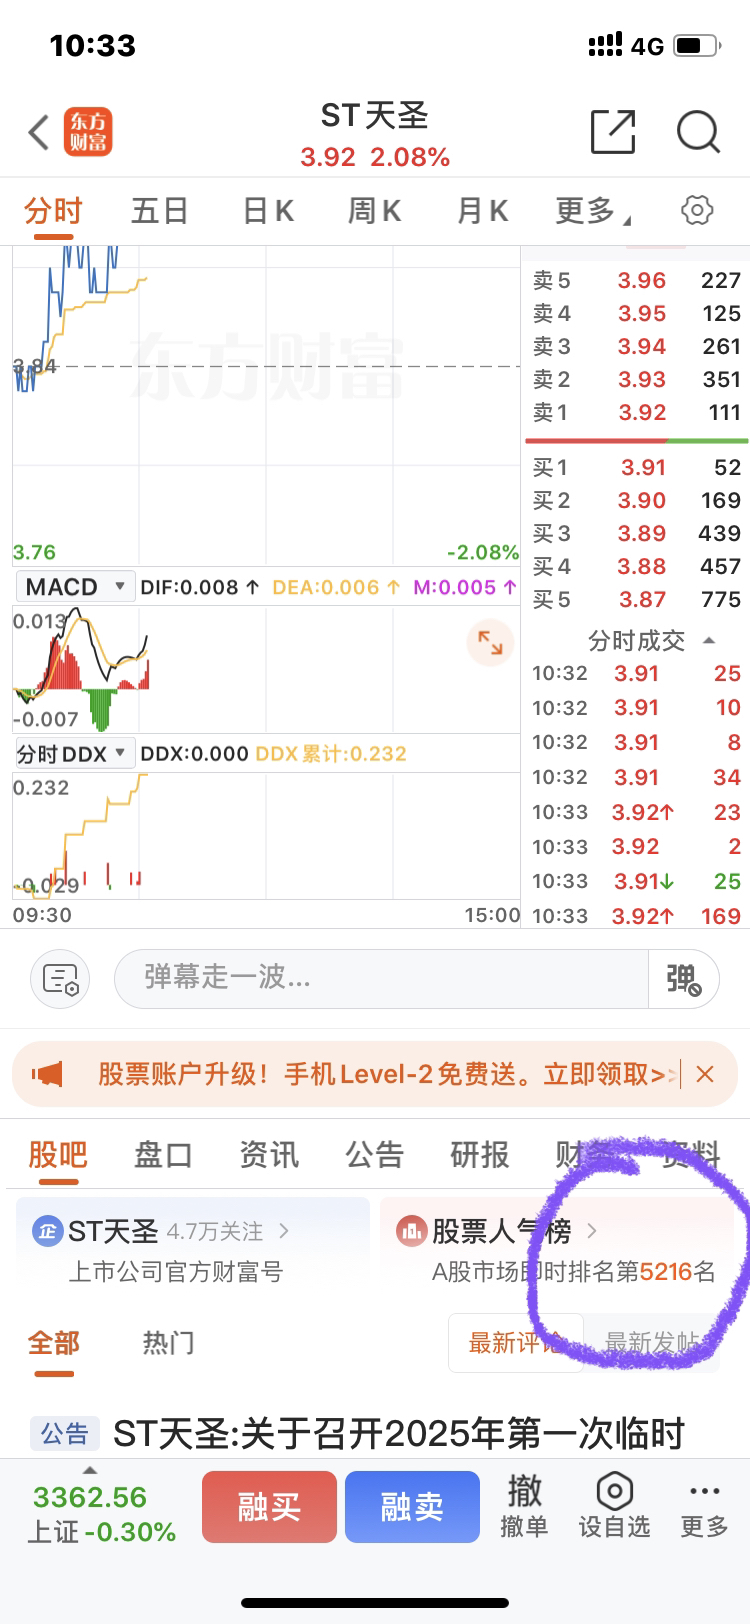This screenshot has width=750, height=1624.
Task: Tap the share export icon
Action: [613, 131]
